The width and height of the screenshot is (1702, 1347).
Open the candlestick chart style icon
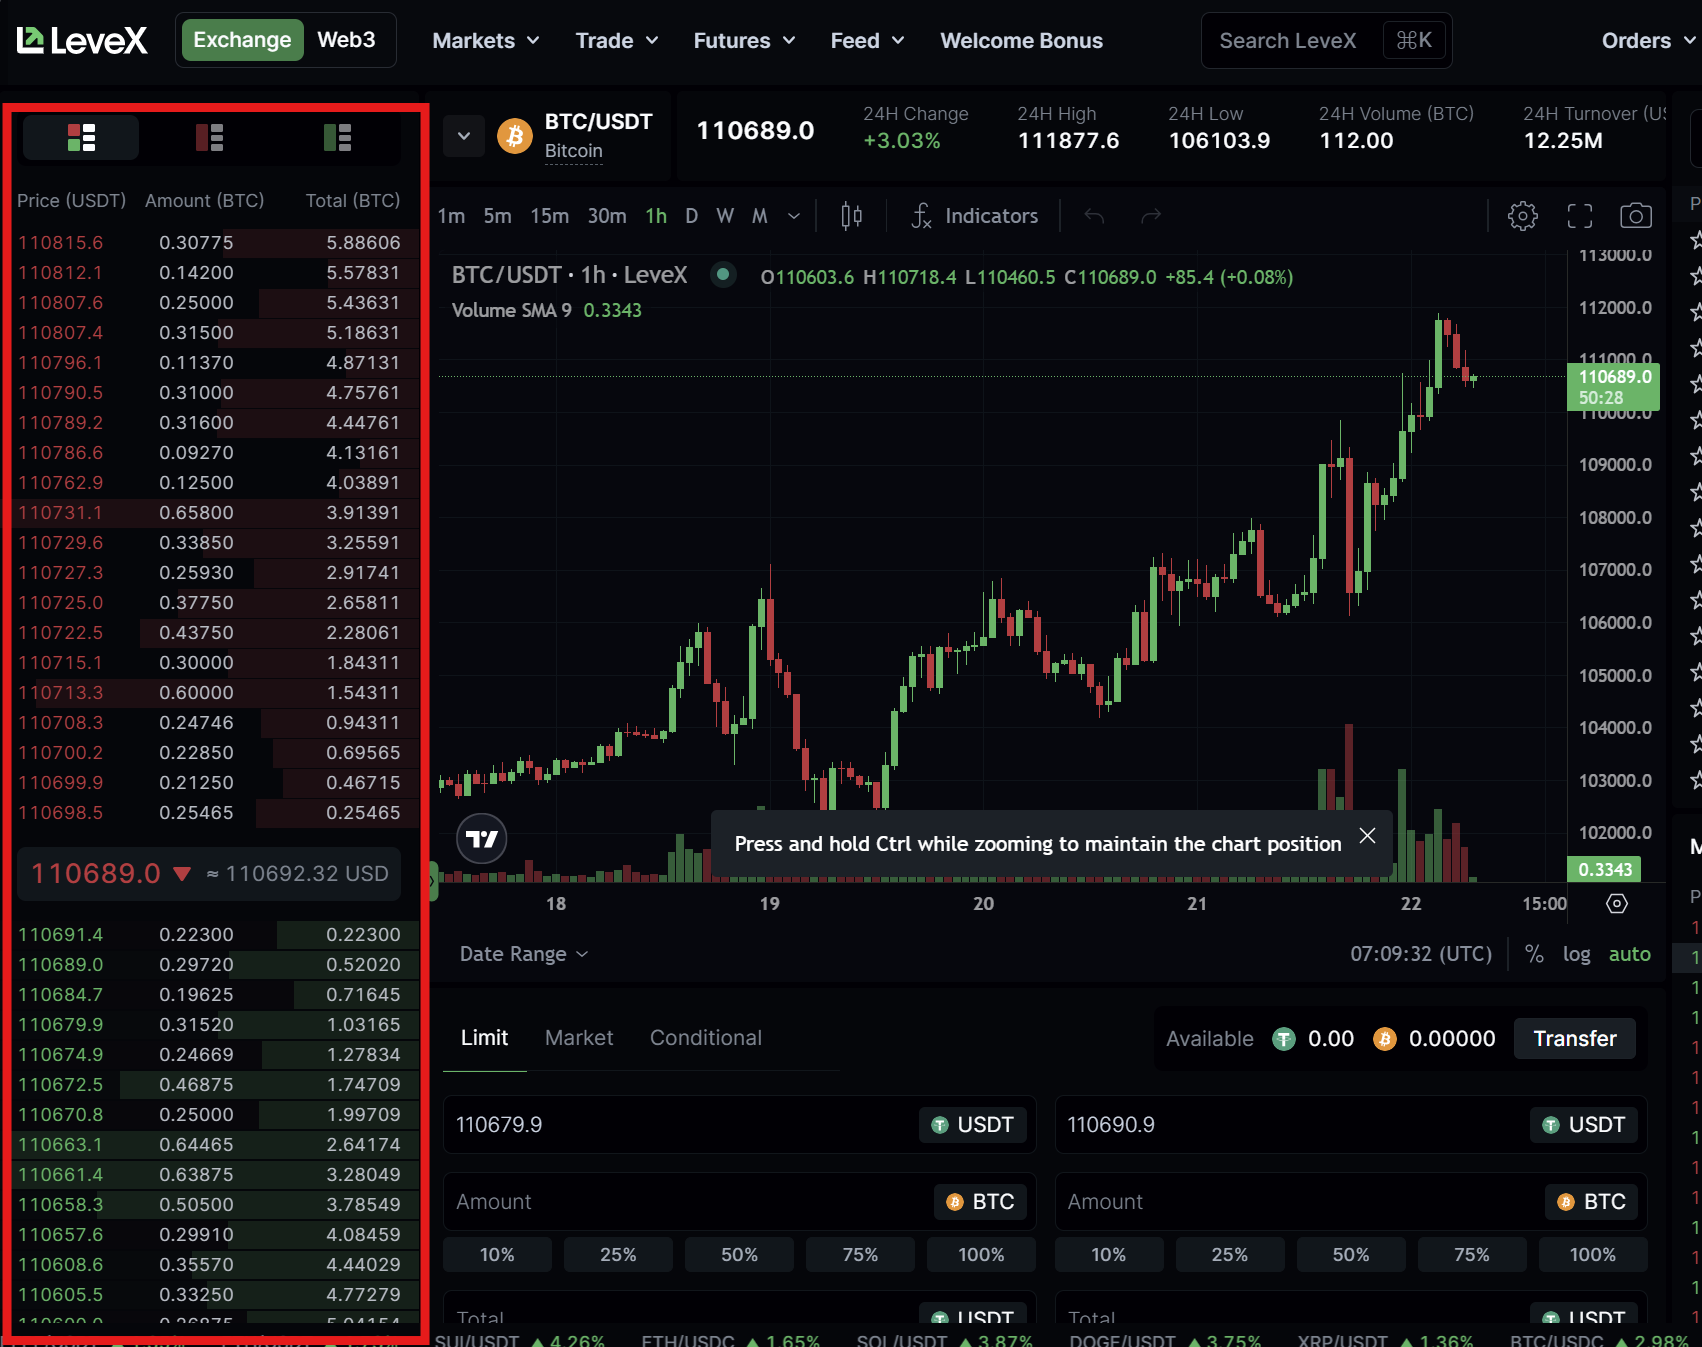(x=851, y=216)
